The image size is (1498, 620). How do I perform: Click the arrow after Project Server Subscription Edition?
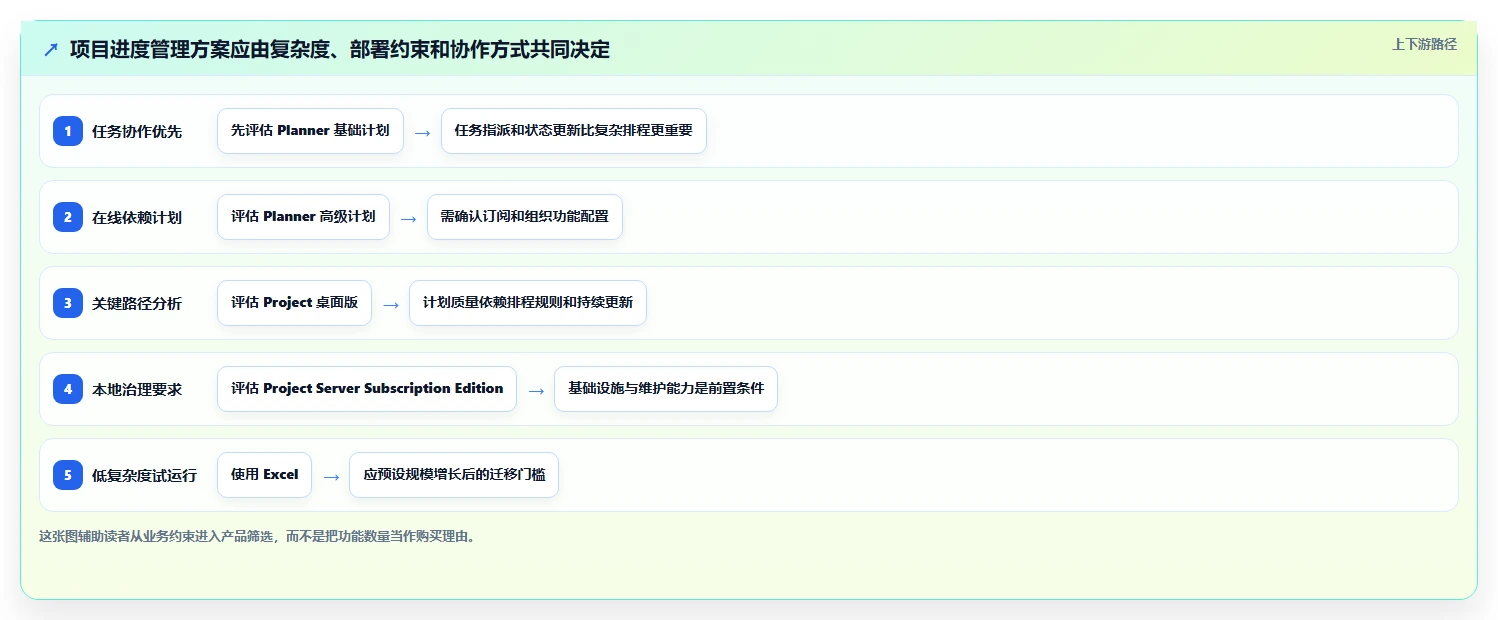click(535, 390)
